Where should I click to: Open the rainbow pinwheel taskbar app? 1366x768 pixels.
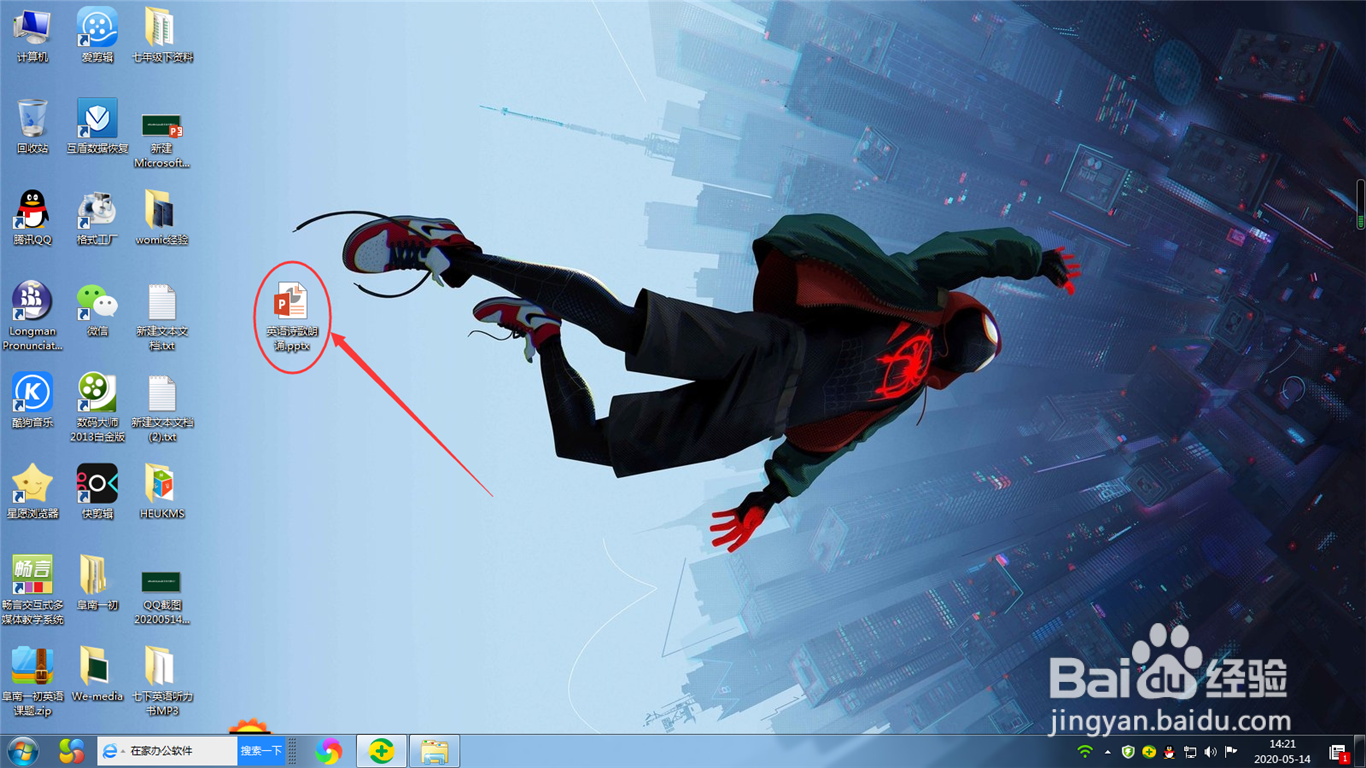click(x=328, y=751)
